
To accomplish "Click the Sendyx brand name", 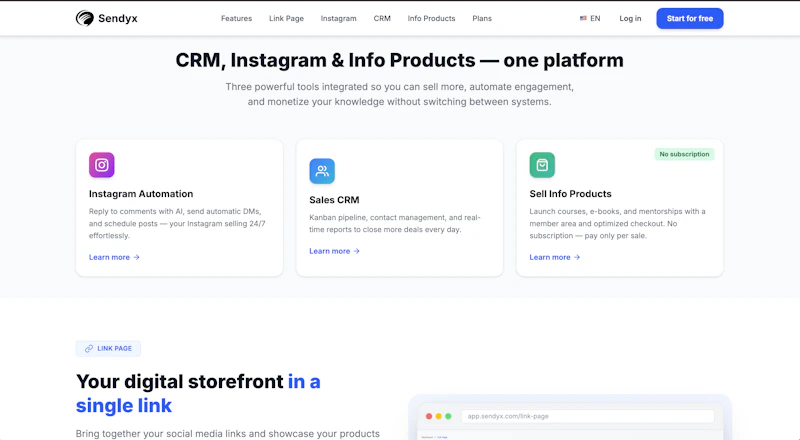I will tap(118, 18).
